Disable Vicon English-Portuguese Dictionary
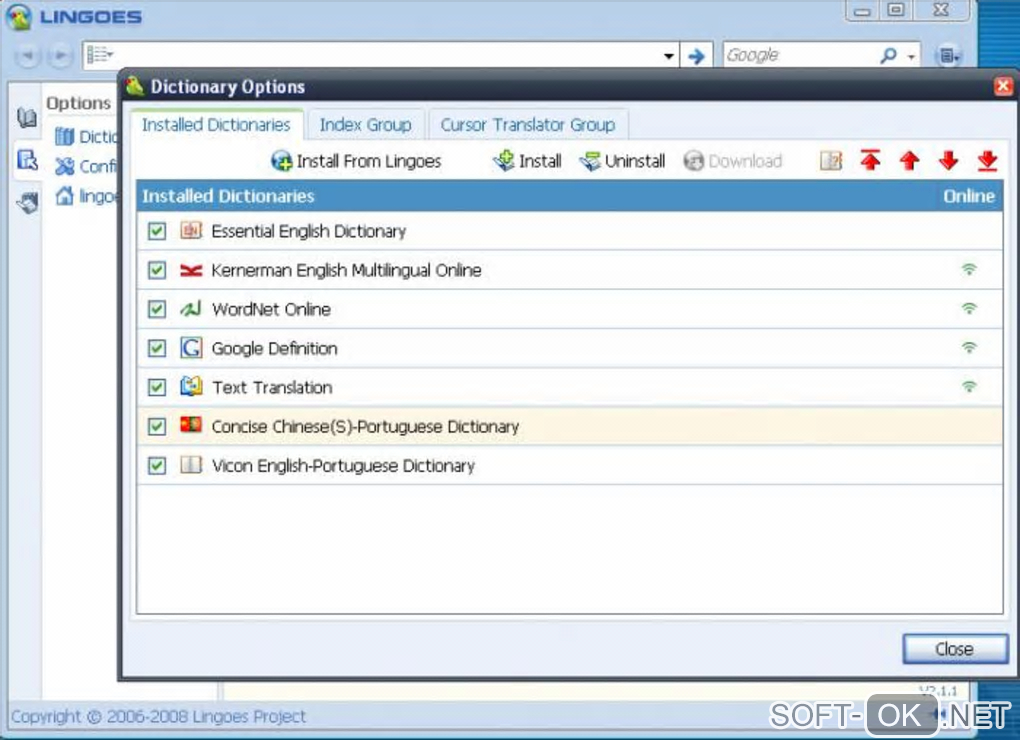1020x740 pixels. (x=157, y=465)
